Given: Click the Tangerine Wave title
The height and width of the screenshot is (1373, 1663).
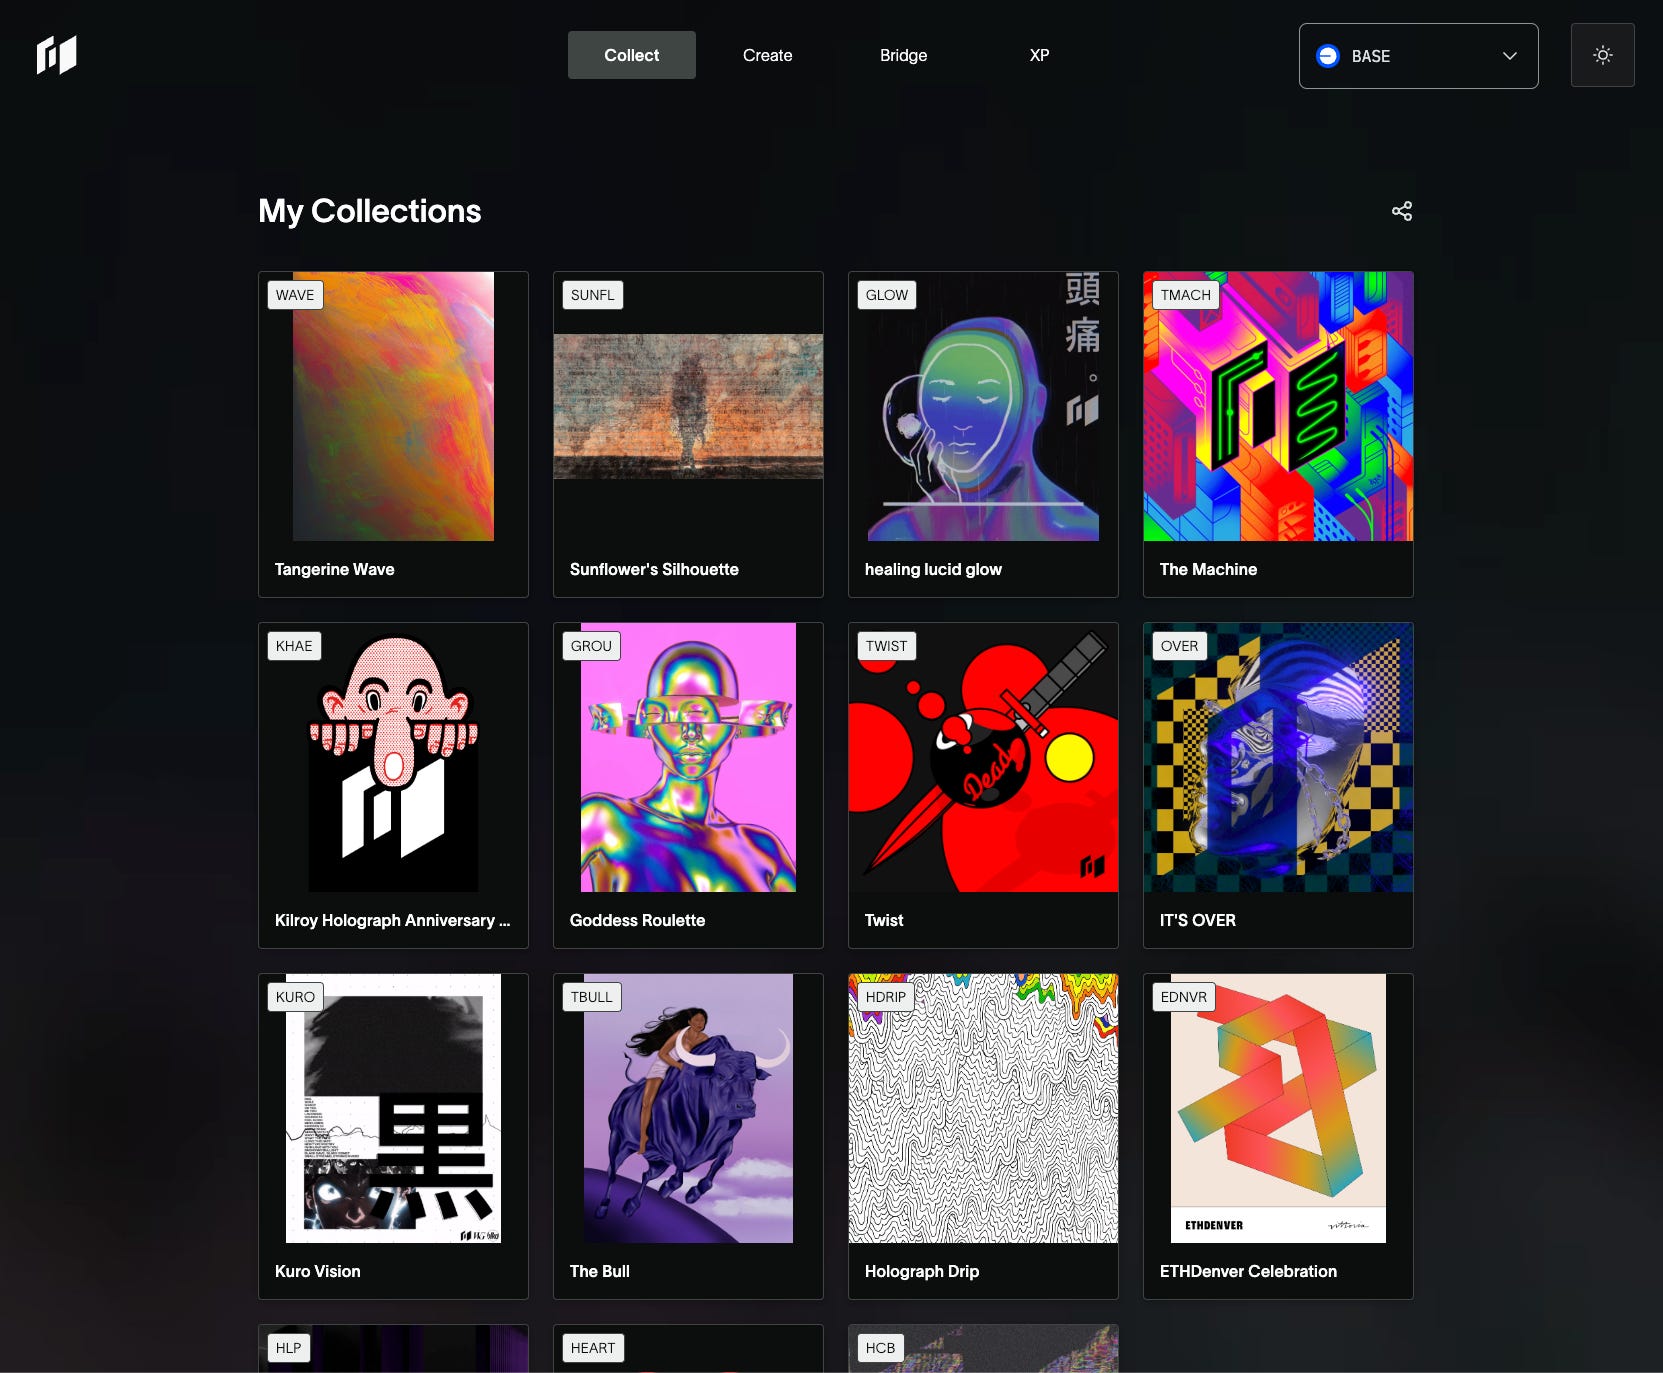Looking at the screenshot, I should tap(334, 569).
